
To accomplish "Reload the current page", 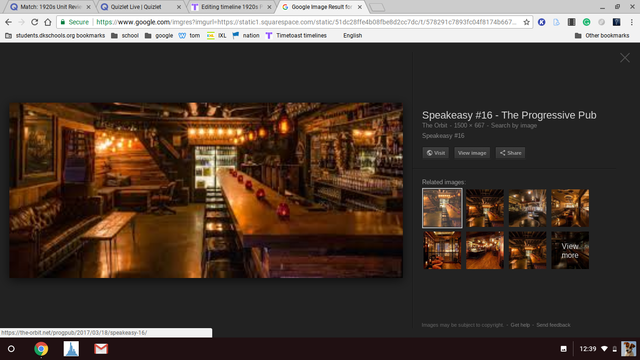I will (35, 22).
